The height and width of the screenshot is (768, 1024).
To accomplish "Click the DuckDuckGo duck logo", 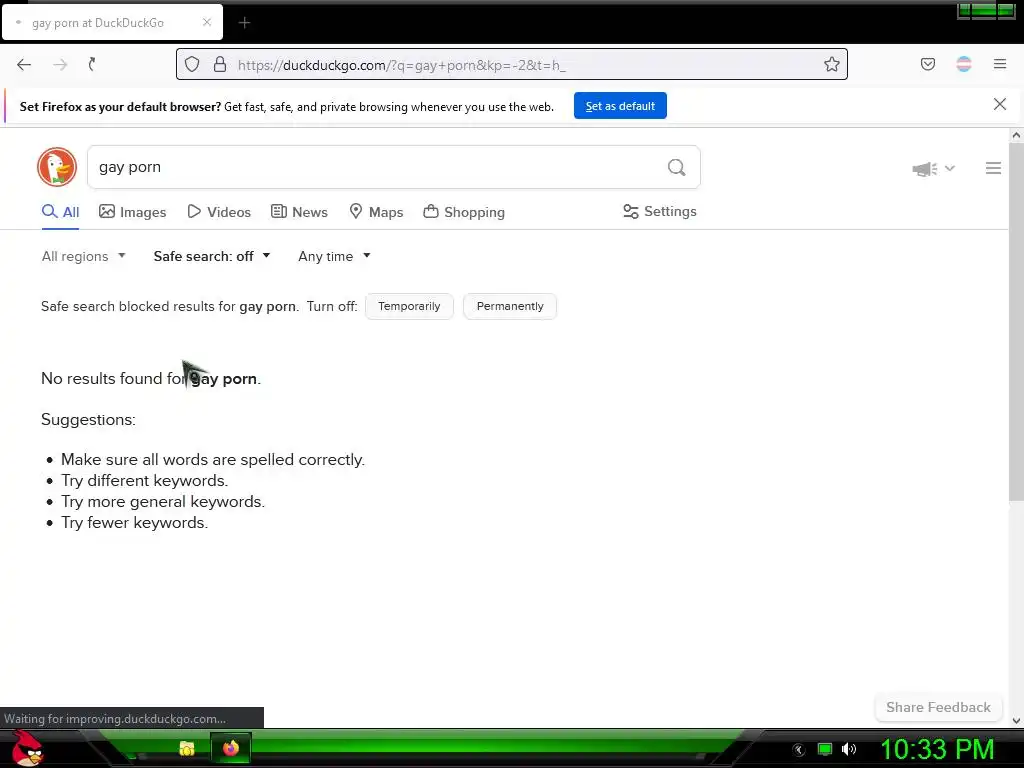I will pyautogui.click(x=57, y=167).
